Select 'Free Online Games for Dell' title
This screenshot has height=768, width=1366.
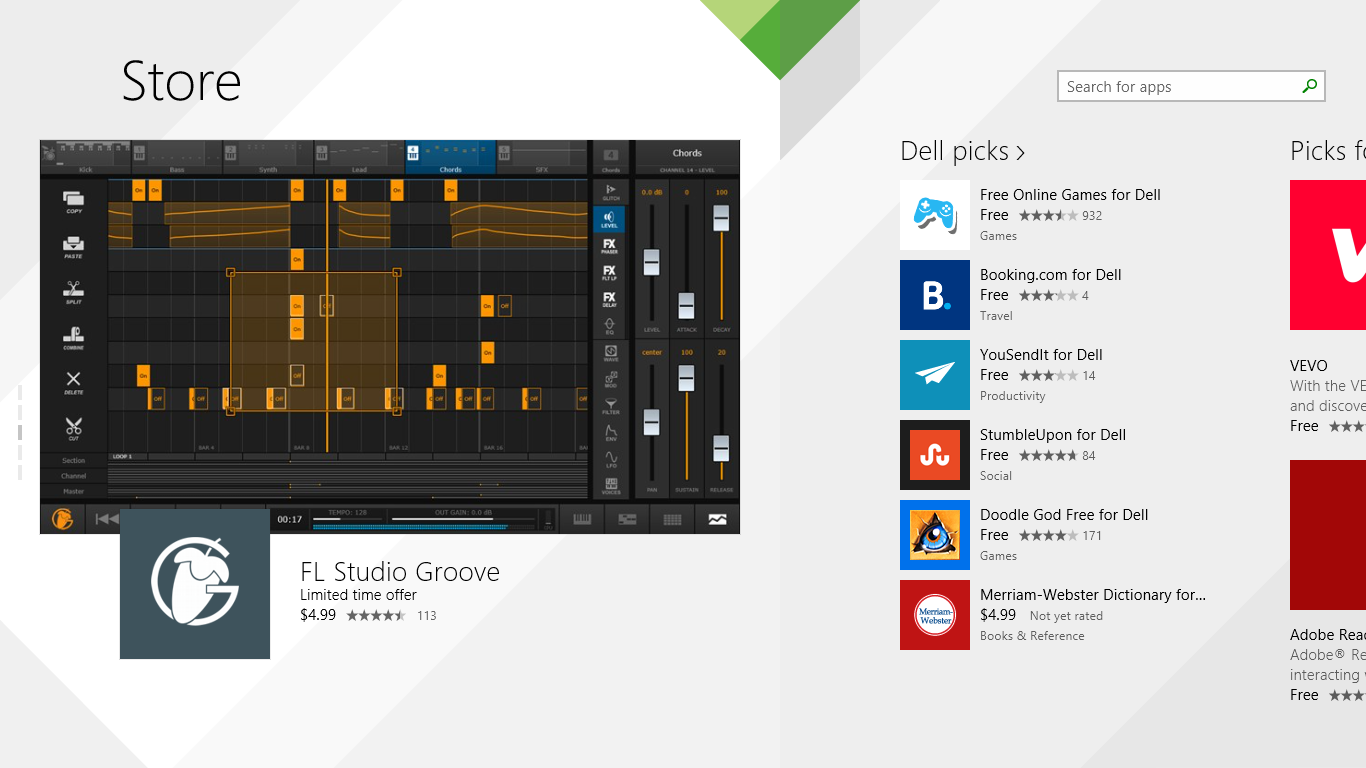1070,195
